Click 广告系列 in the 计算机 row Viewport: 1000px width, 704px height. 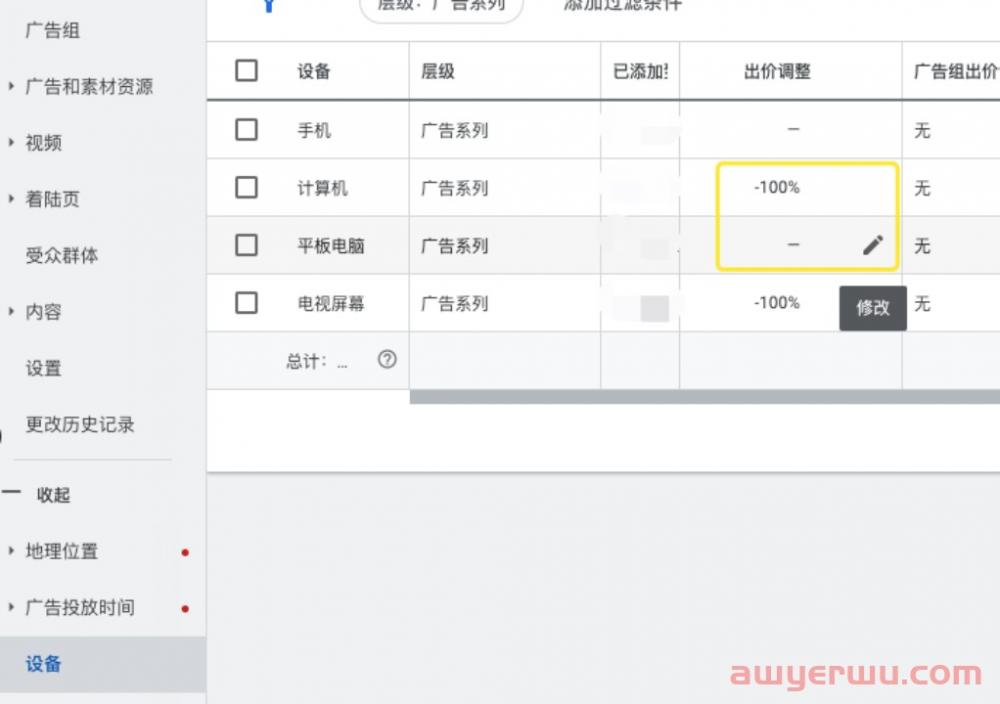(x=455, y=188)
